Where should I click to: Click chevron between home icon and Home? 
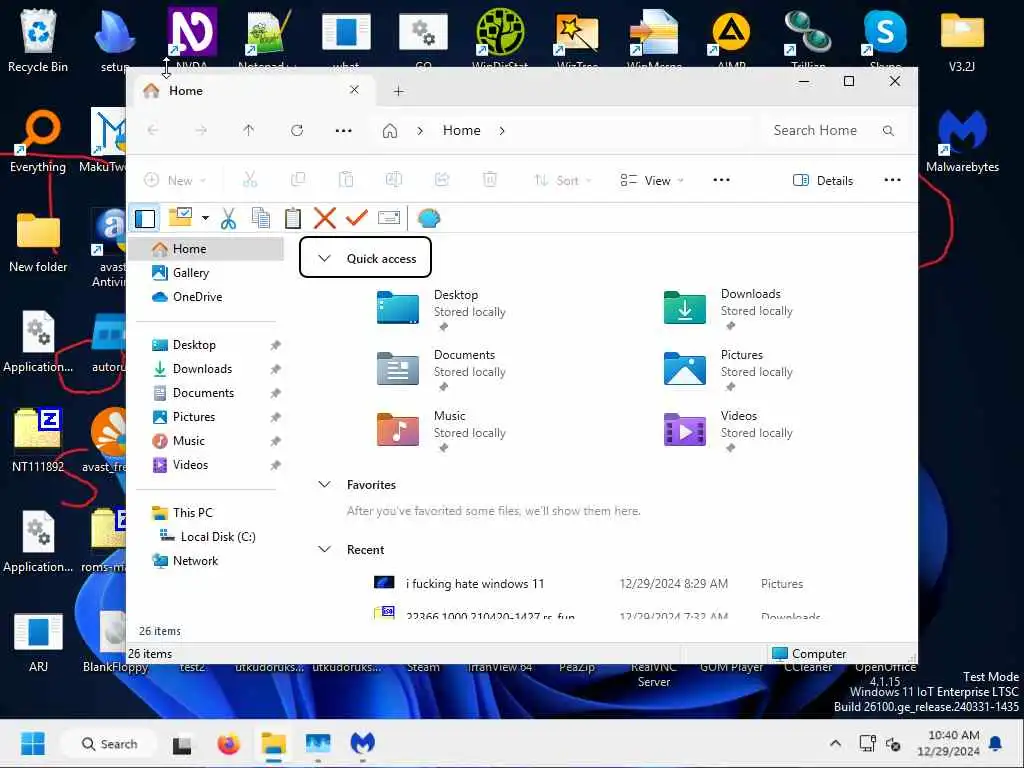pyautogui.click(x=420, y=131)
